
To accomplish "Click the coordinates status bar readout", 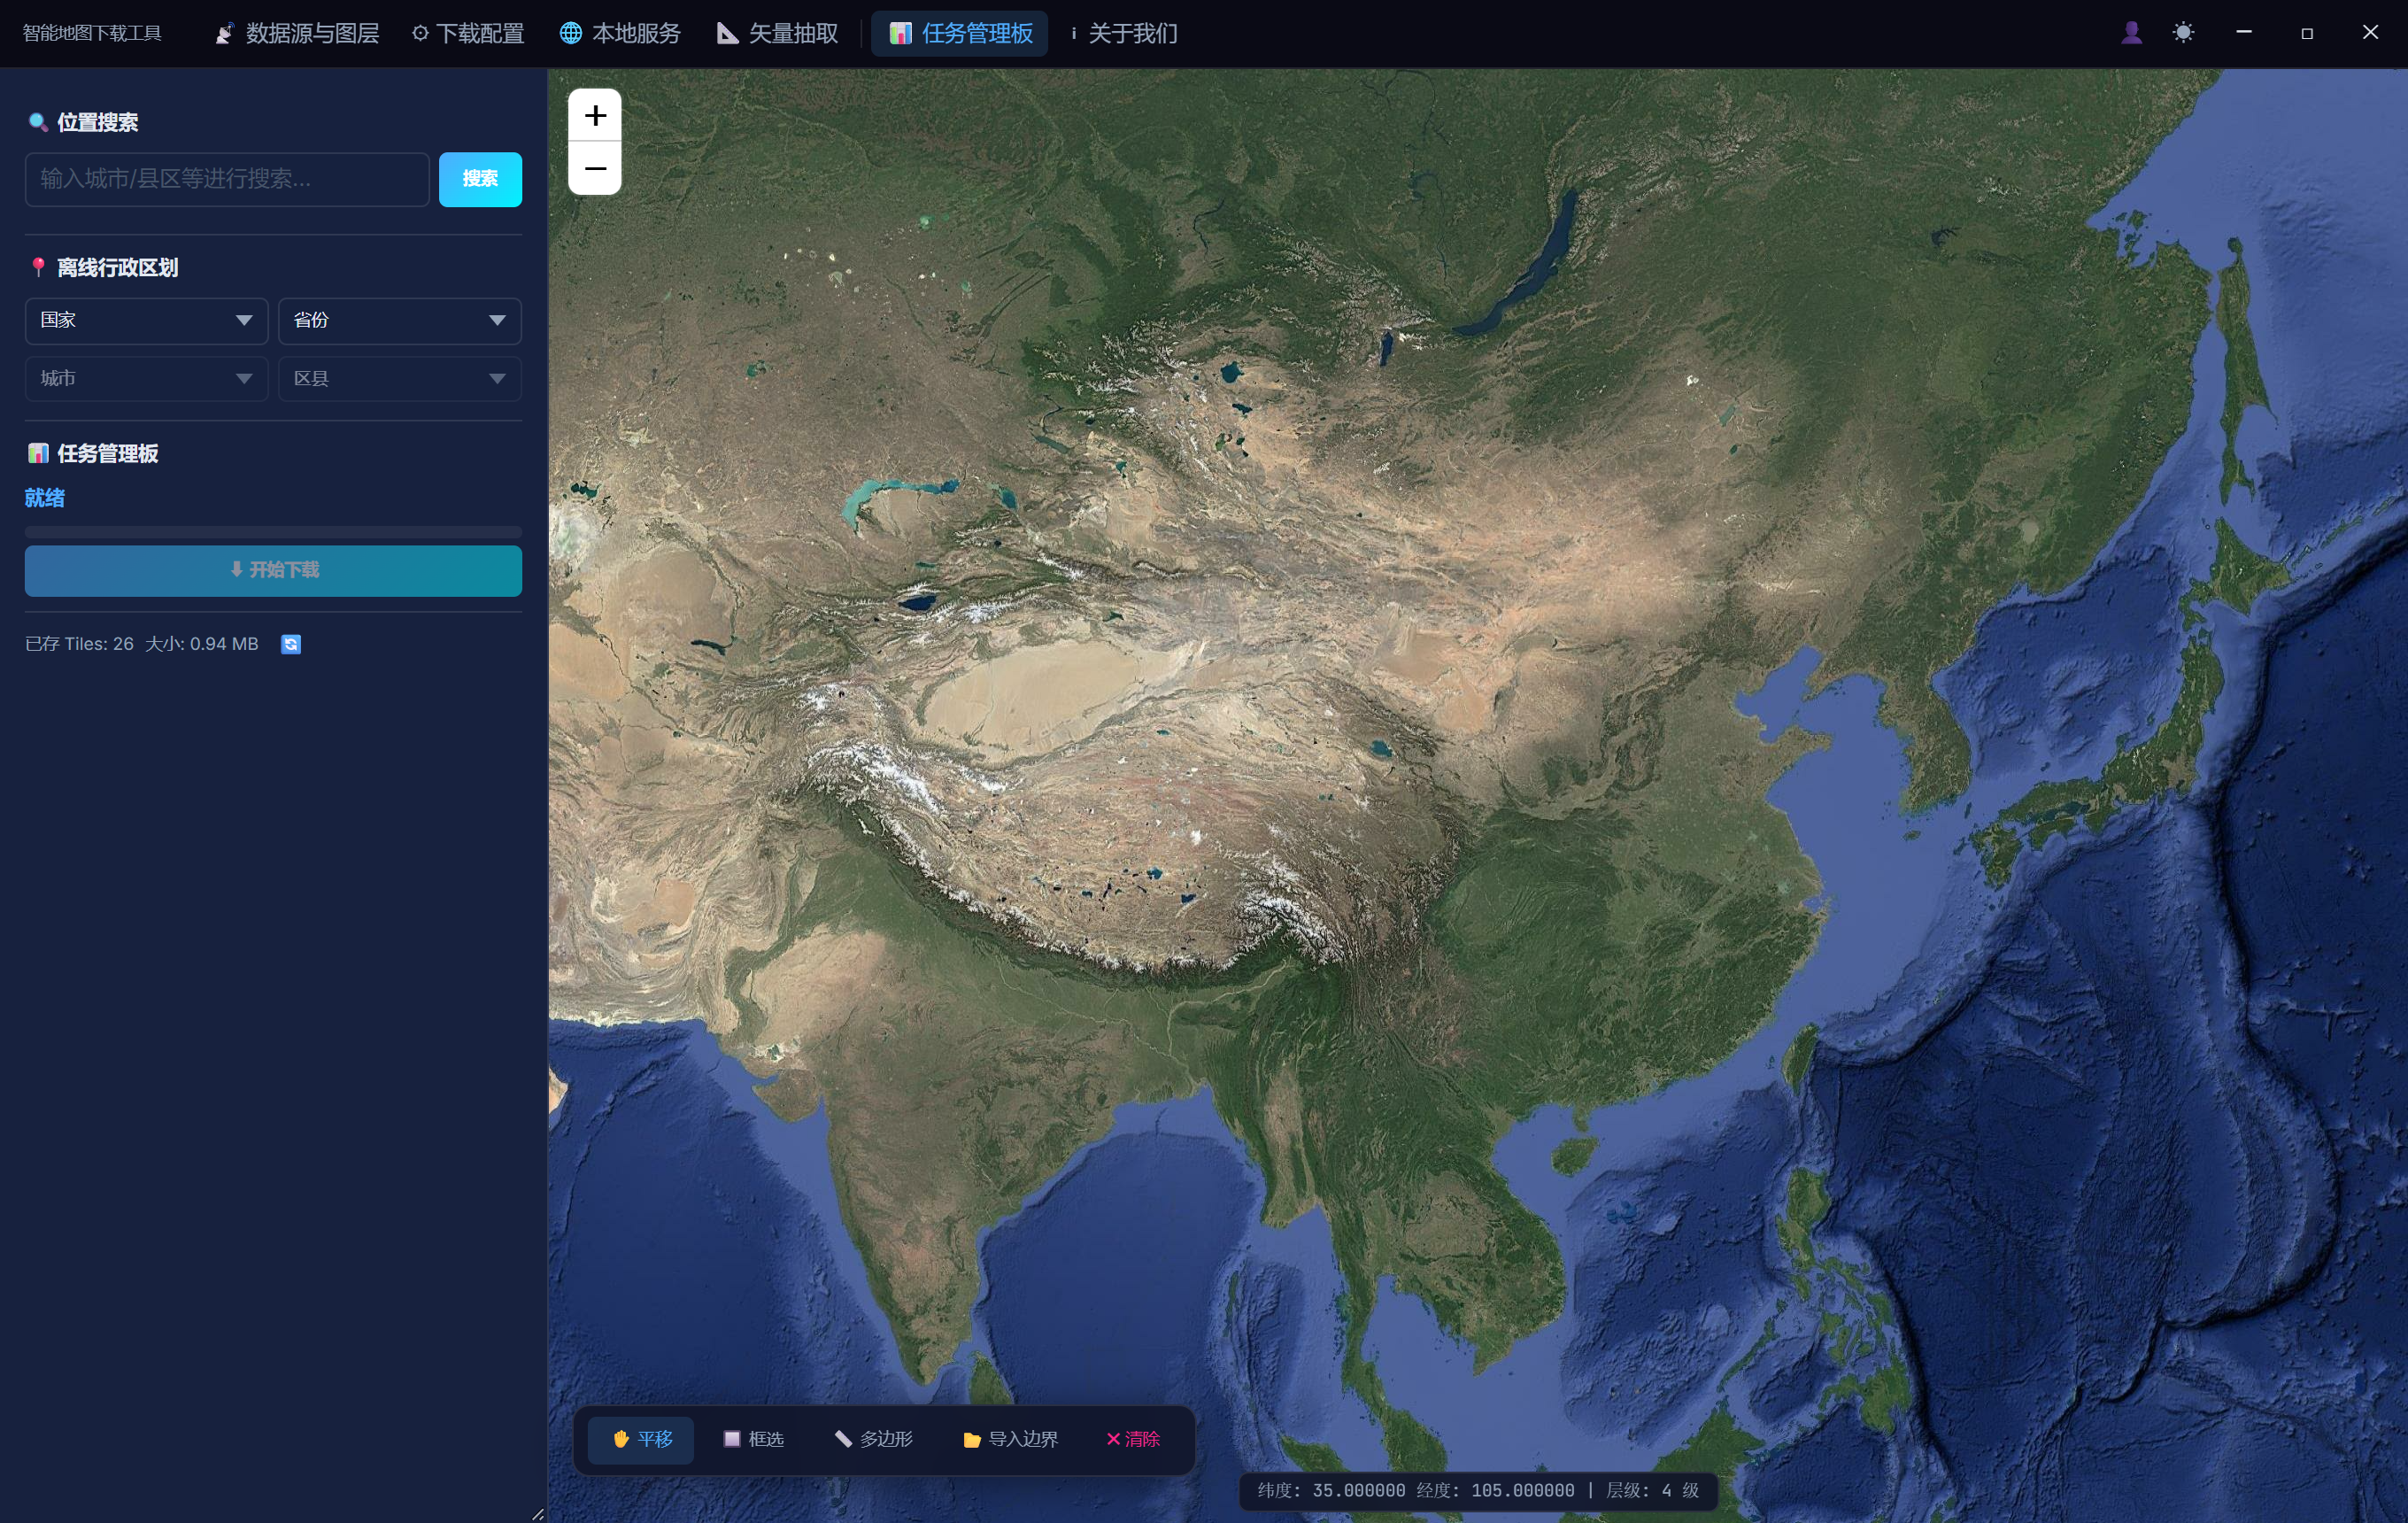I will click(1477, 1491).
